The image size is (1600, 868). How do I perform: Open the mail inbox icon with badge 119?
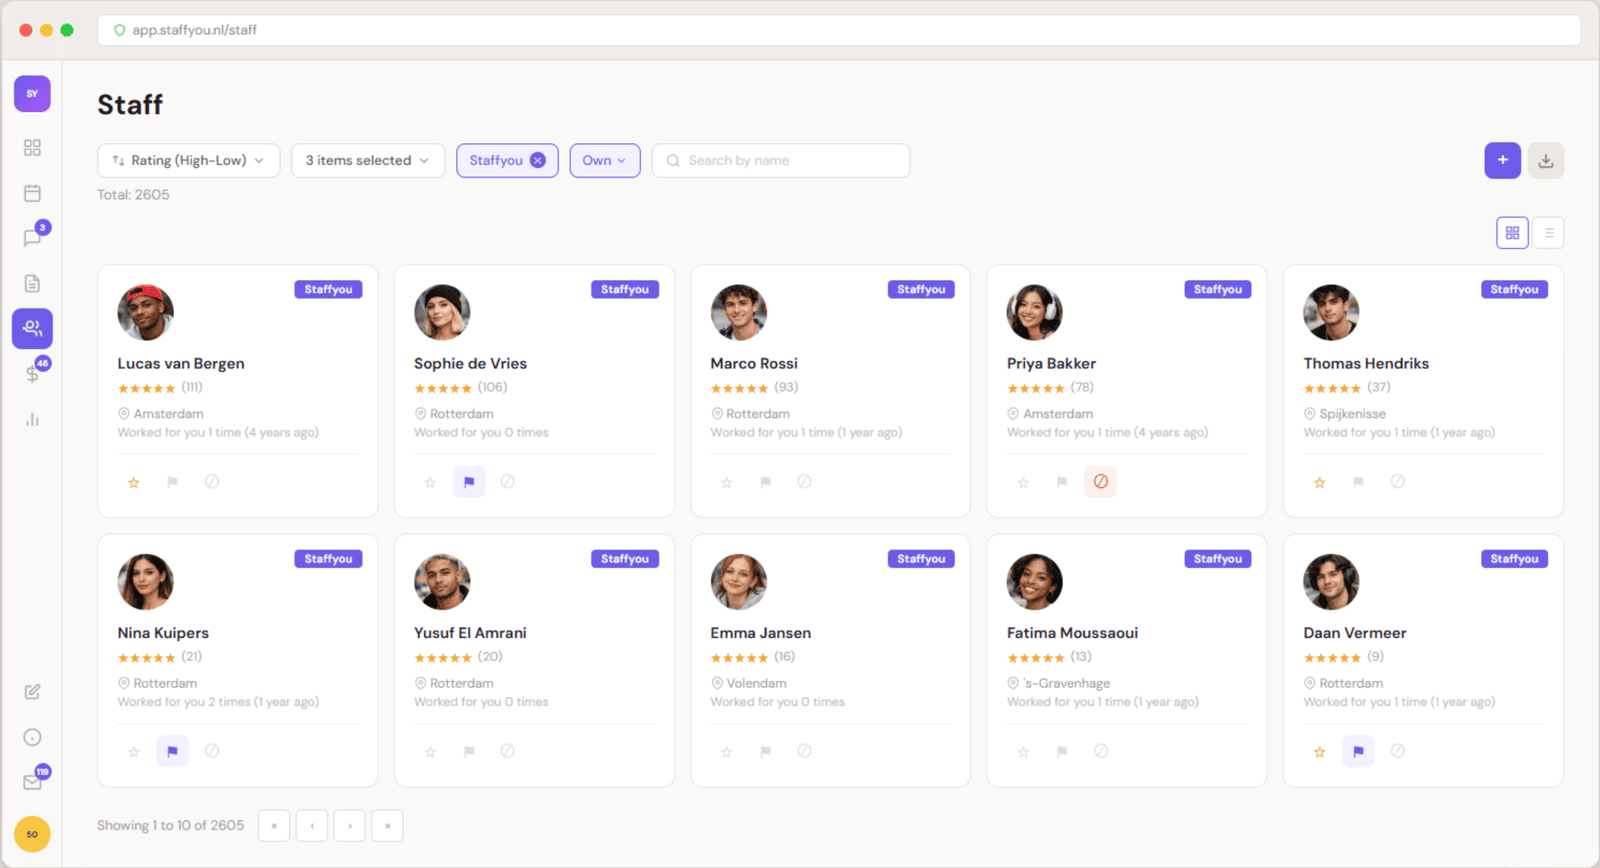(32, 782)
